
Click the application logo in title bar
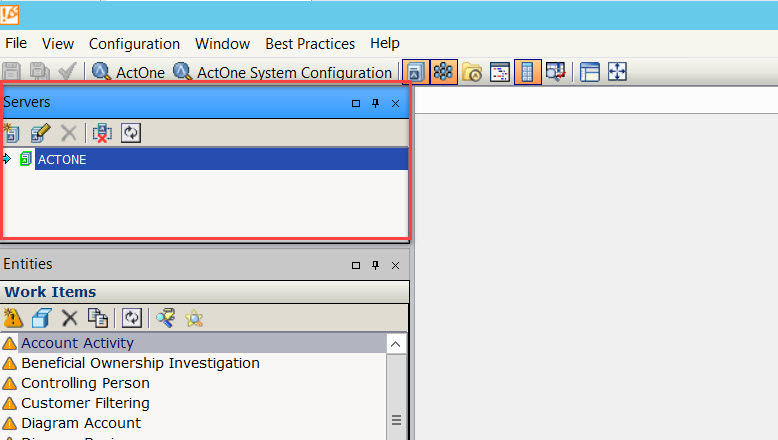click(x=9, y=14)
